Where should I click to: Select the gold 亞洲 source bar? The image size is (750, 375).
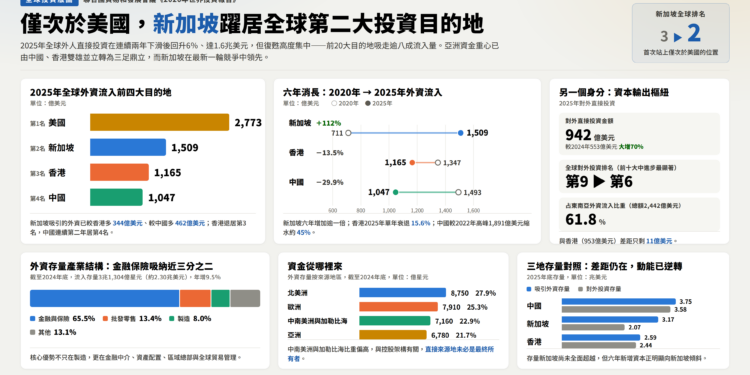pos(393,335)
